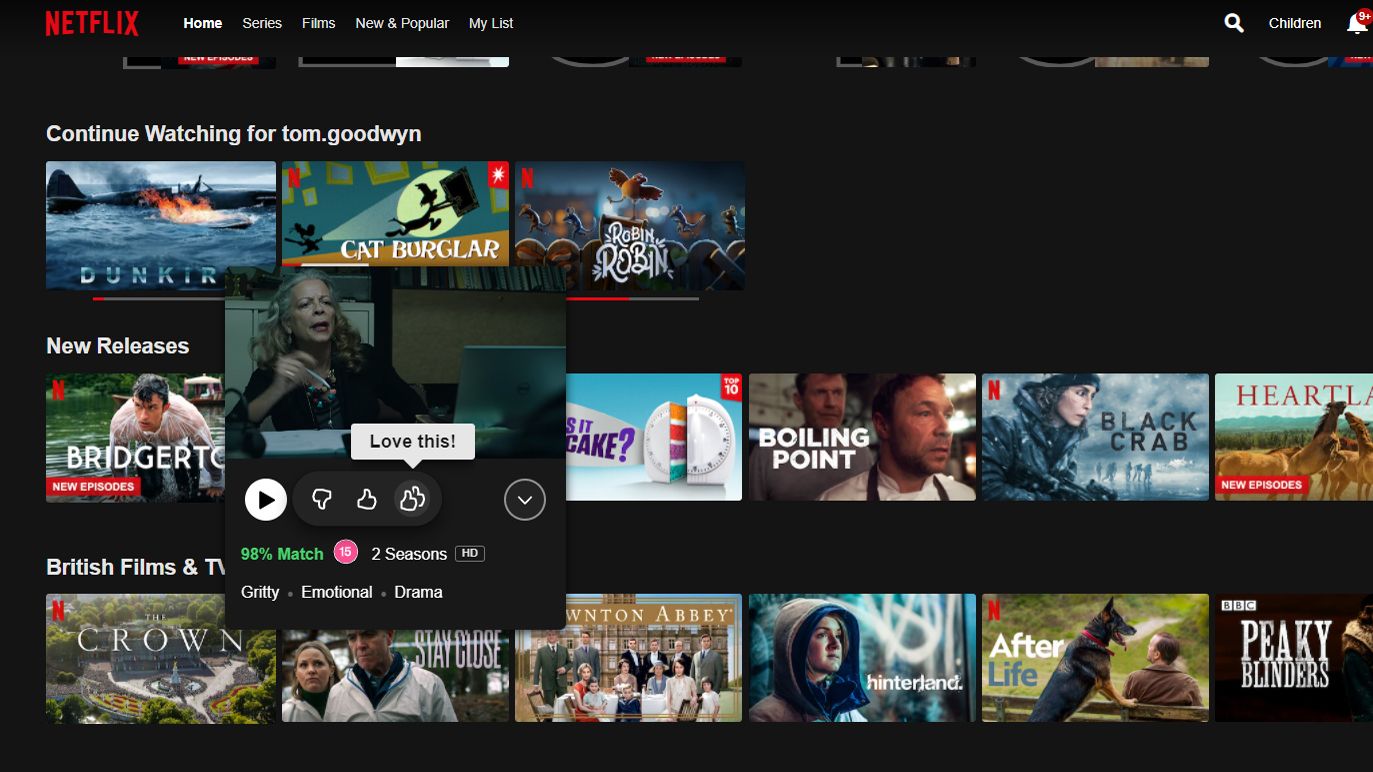Open the Series navigation menu item
Viewport: 1373px width, 772px height.
pyautogui.click(x=262, y=23)
